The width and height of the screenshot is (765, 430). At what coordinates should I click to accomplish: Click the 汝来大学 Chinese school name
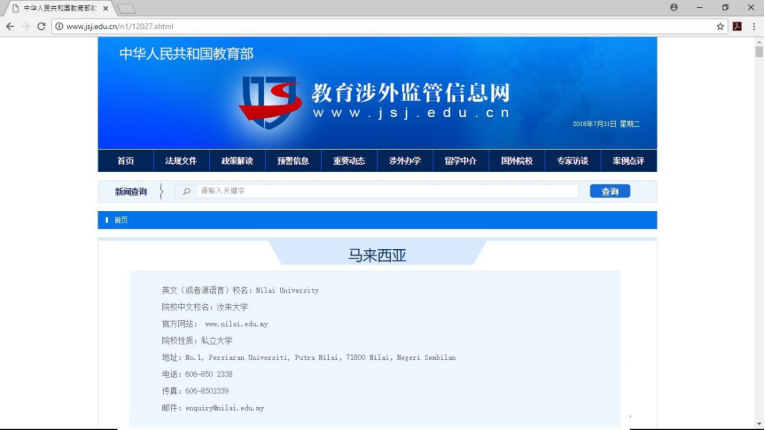233,307
